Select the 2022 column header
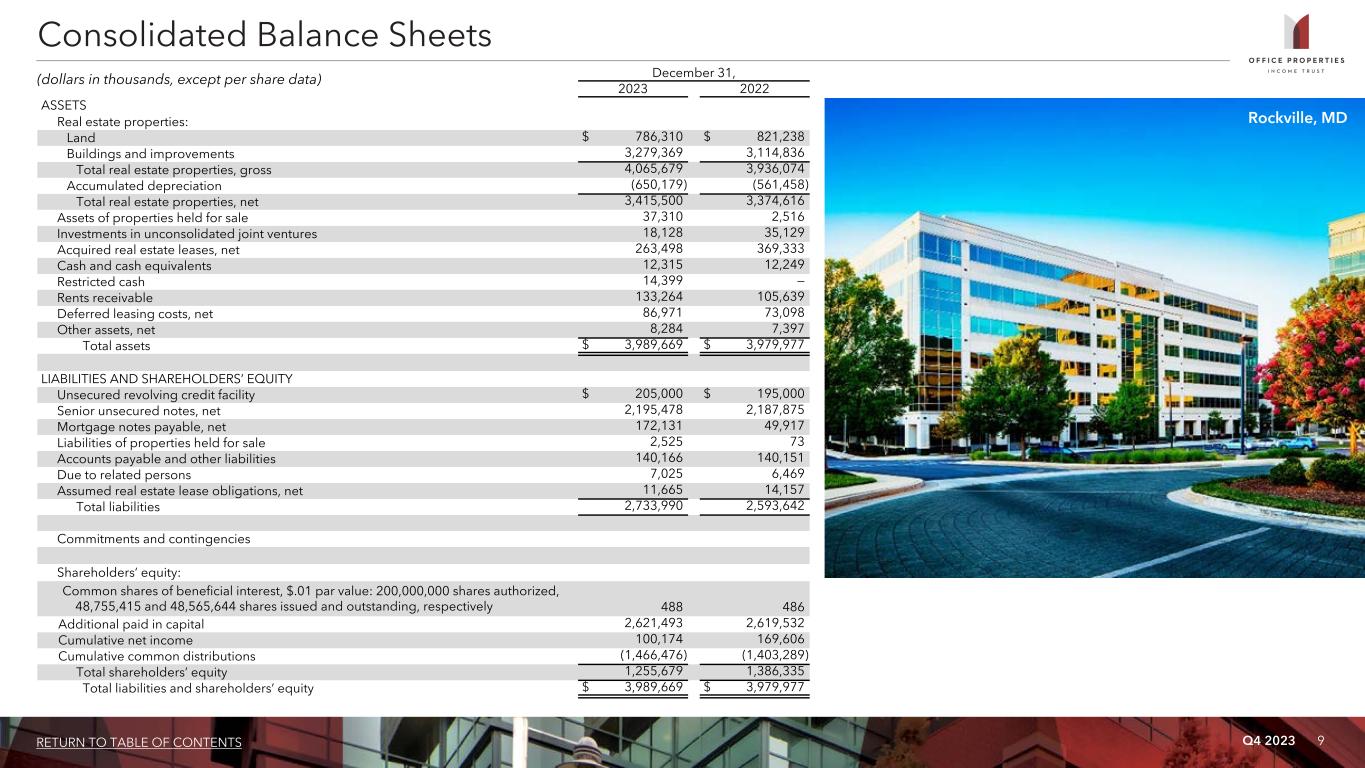Image resolution: width=1365 pixels, height=768 pixels. click(754, 88)
